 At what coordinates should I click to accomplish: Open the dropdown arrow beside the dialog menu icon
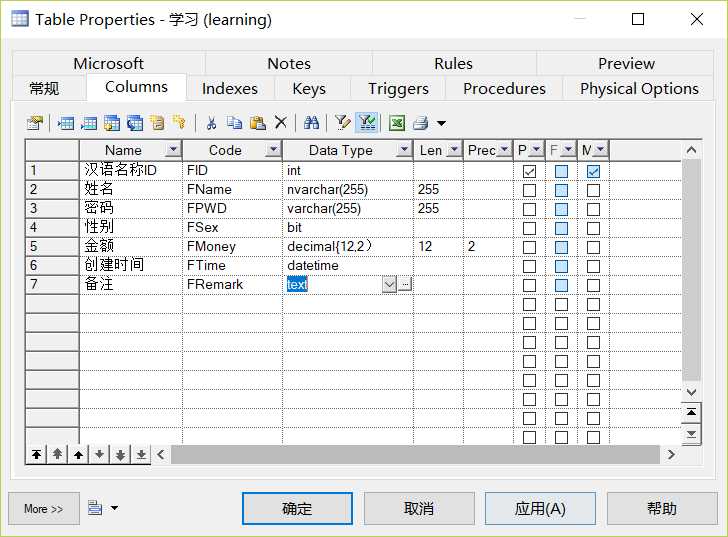coord(114,508)
